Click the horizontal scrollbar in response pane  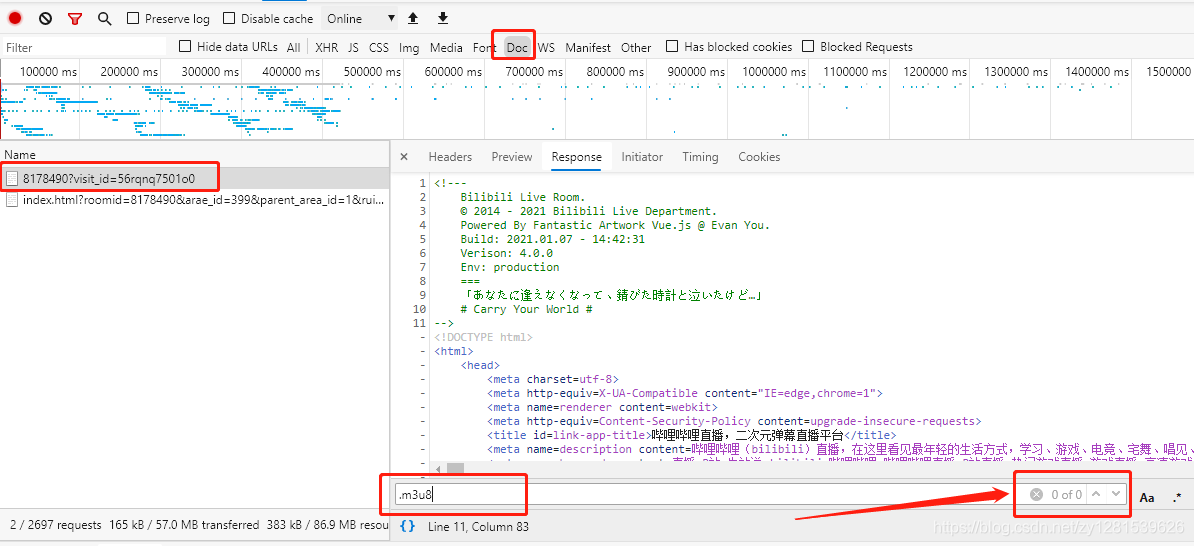455,468
